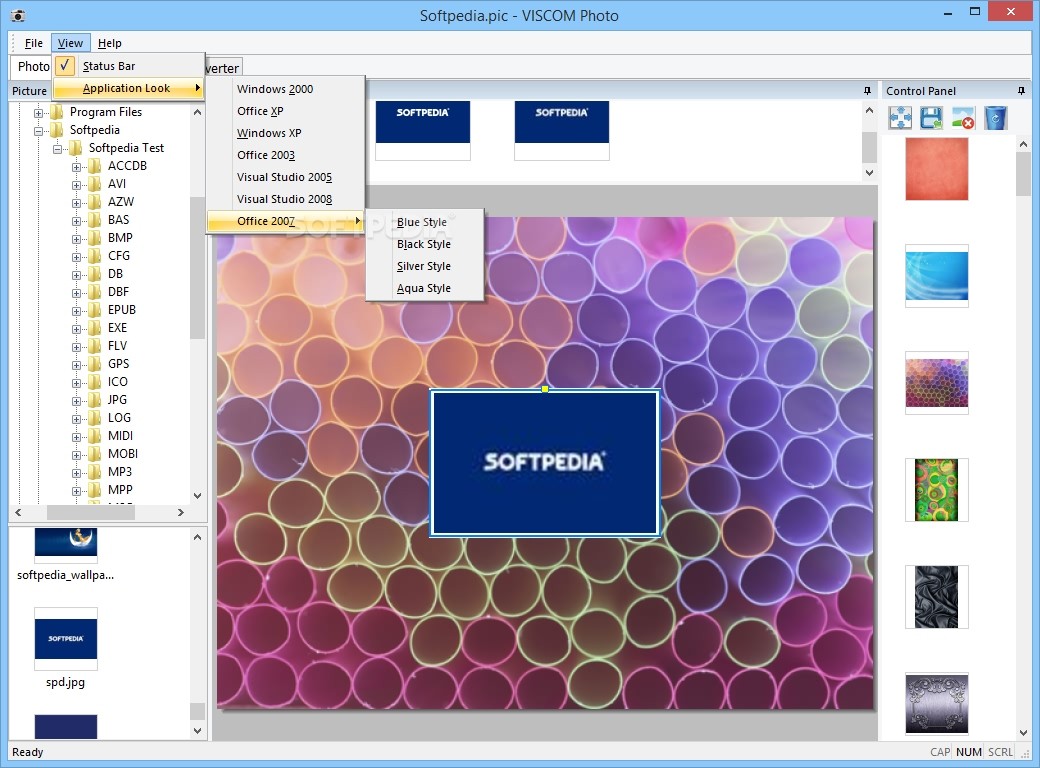Switch to the Photo tab

(31, 66)
